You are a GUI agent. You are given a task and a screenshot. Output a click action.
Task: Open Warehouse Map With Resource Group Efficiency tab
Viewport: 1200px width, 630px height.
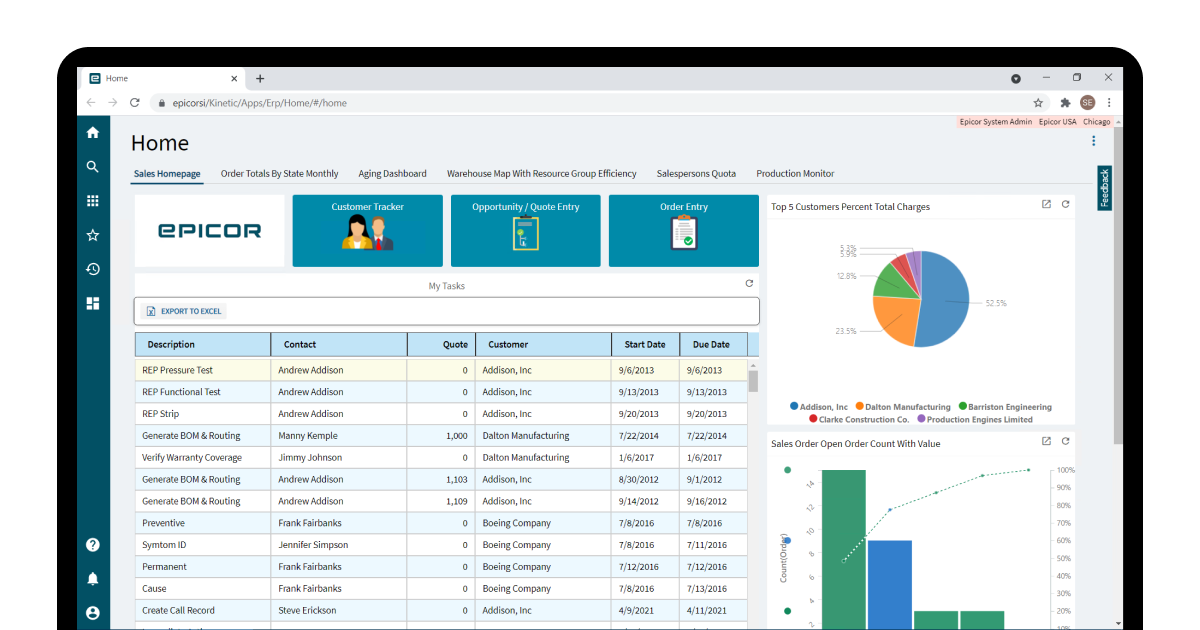coord(542,174)
